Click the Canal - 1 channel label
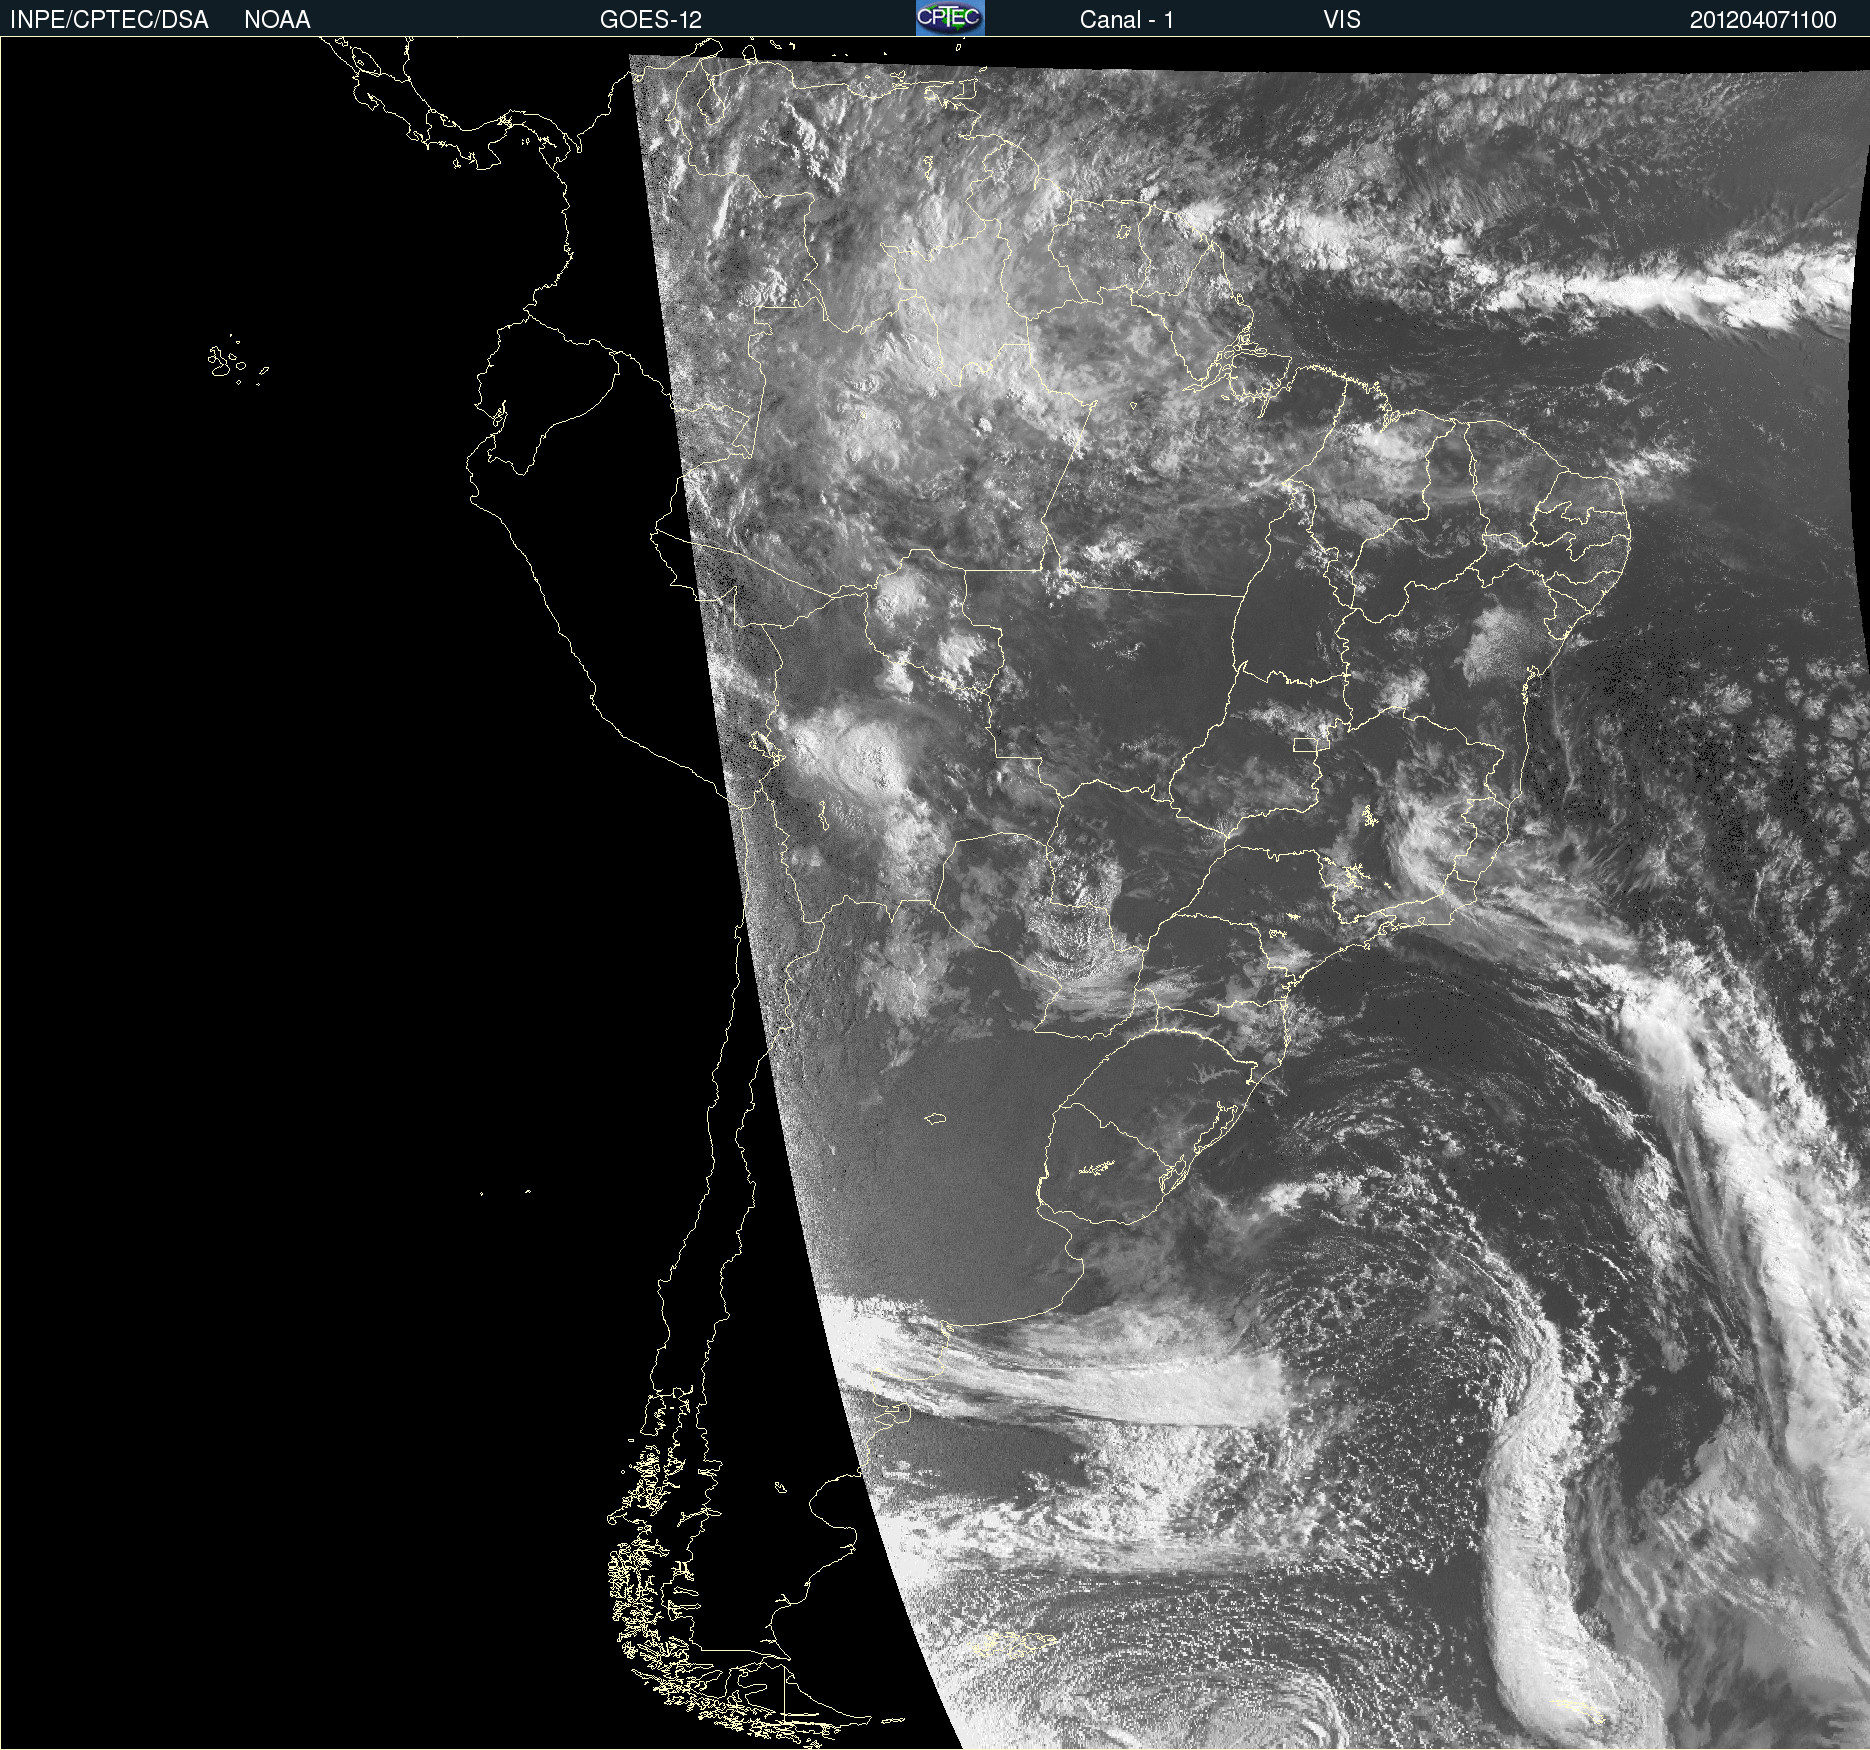Image resolution: width=1870 pixels, height=1750 pixels. (x=1126, y=20)
